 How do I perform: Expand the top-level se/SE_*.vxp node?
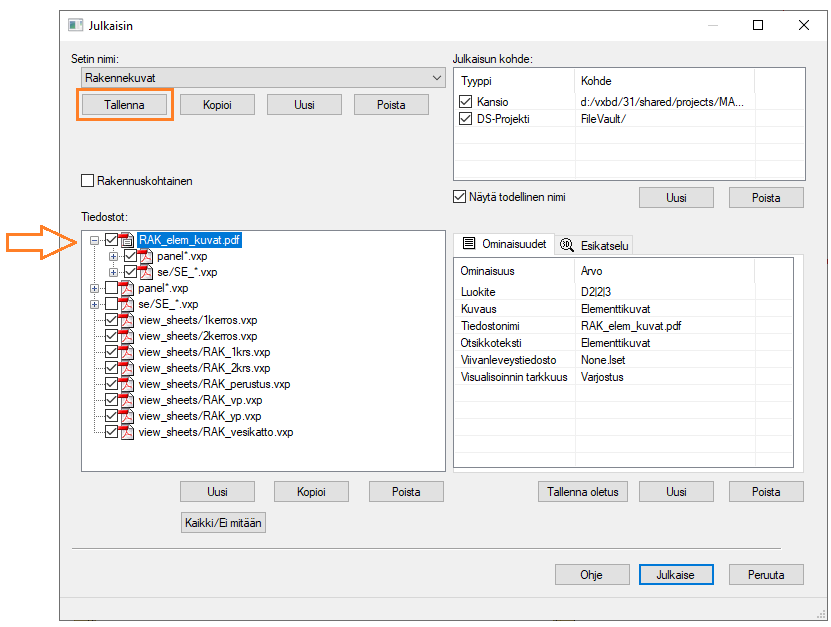tap(95, 304)
